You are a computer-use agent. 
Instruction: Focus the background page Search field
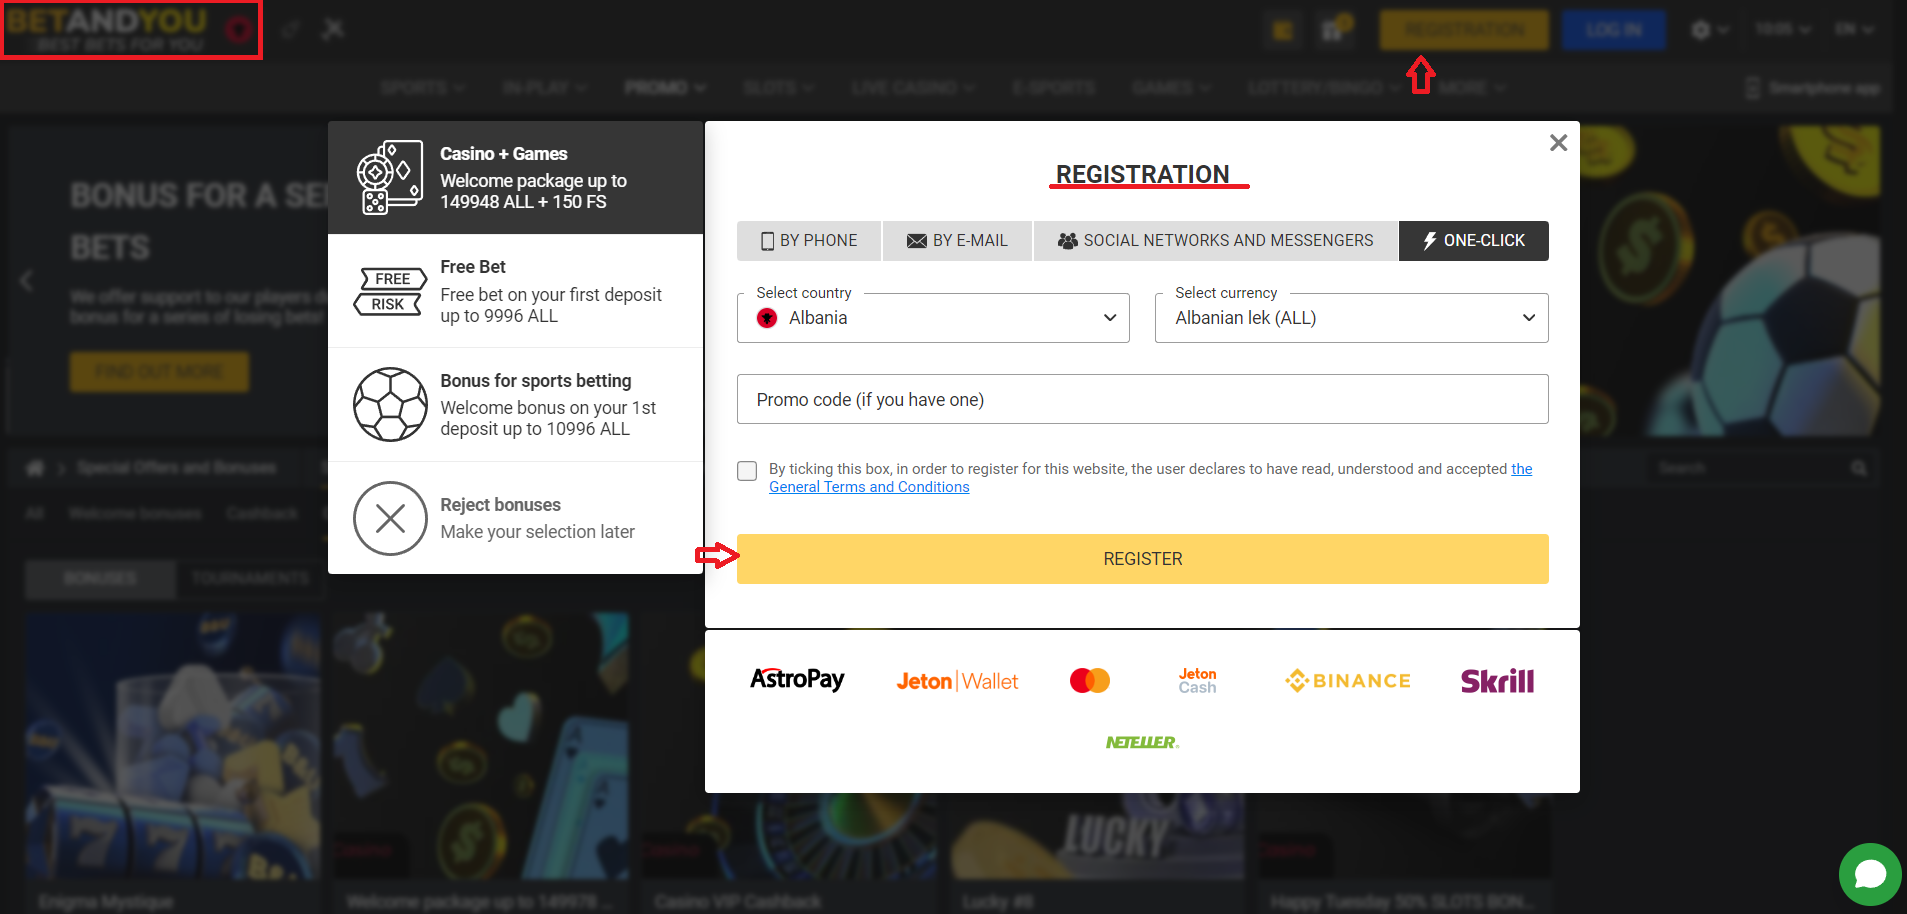pyautogui.click(x=1761, y=468)
